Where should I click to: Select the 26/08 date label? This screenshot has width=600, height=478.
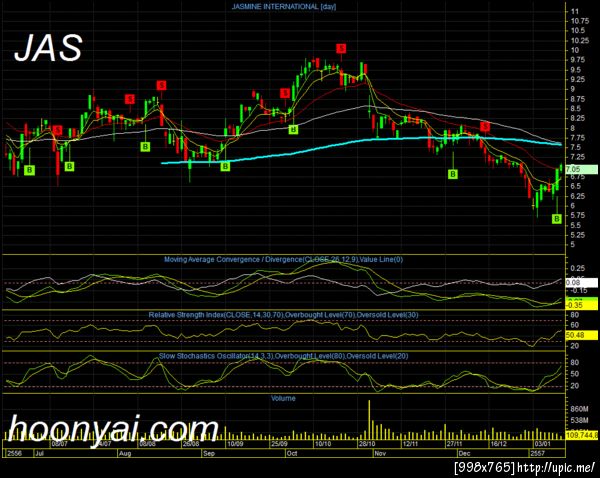(x=191, y=444)
